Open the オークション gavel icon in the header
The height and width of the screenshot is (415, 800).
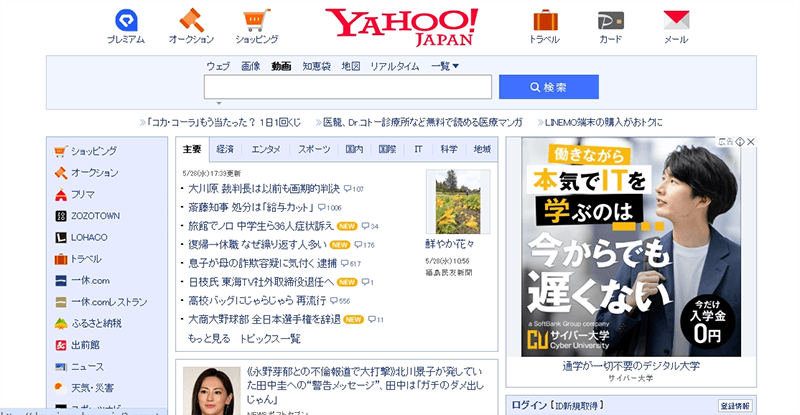pyautogui.click(x=191, y=20)
